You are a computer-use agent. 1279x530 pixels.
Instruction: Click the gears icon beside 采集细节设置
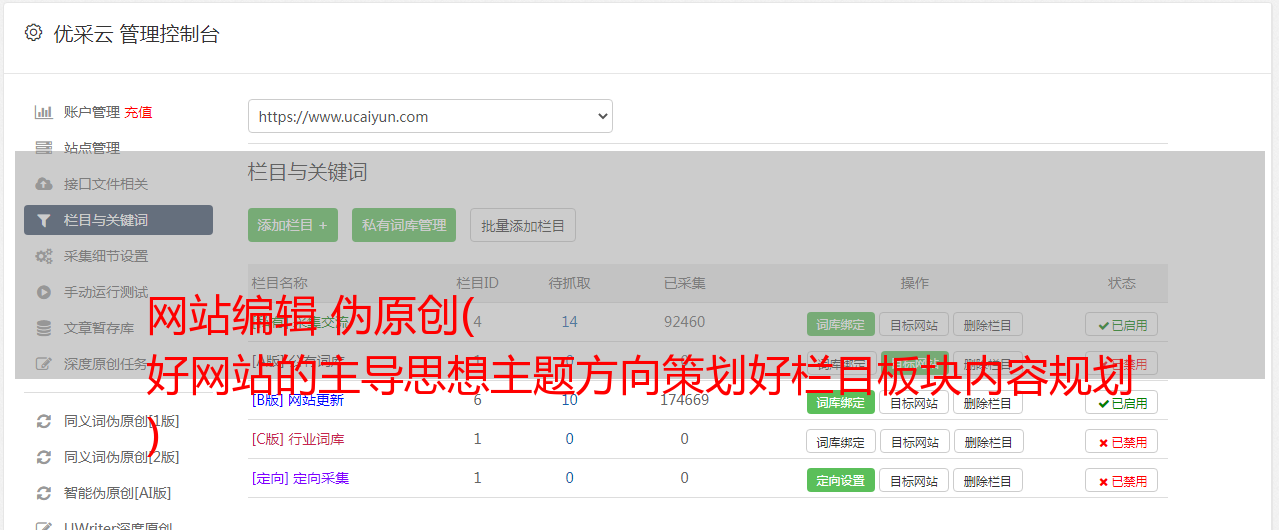pyautogui.click(x=43, y=256)
